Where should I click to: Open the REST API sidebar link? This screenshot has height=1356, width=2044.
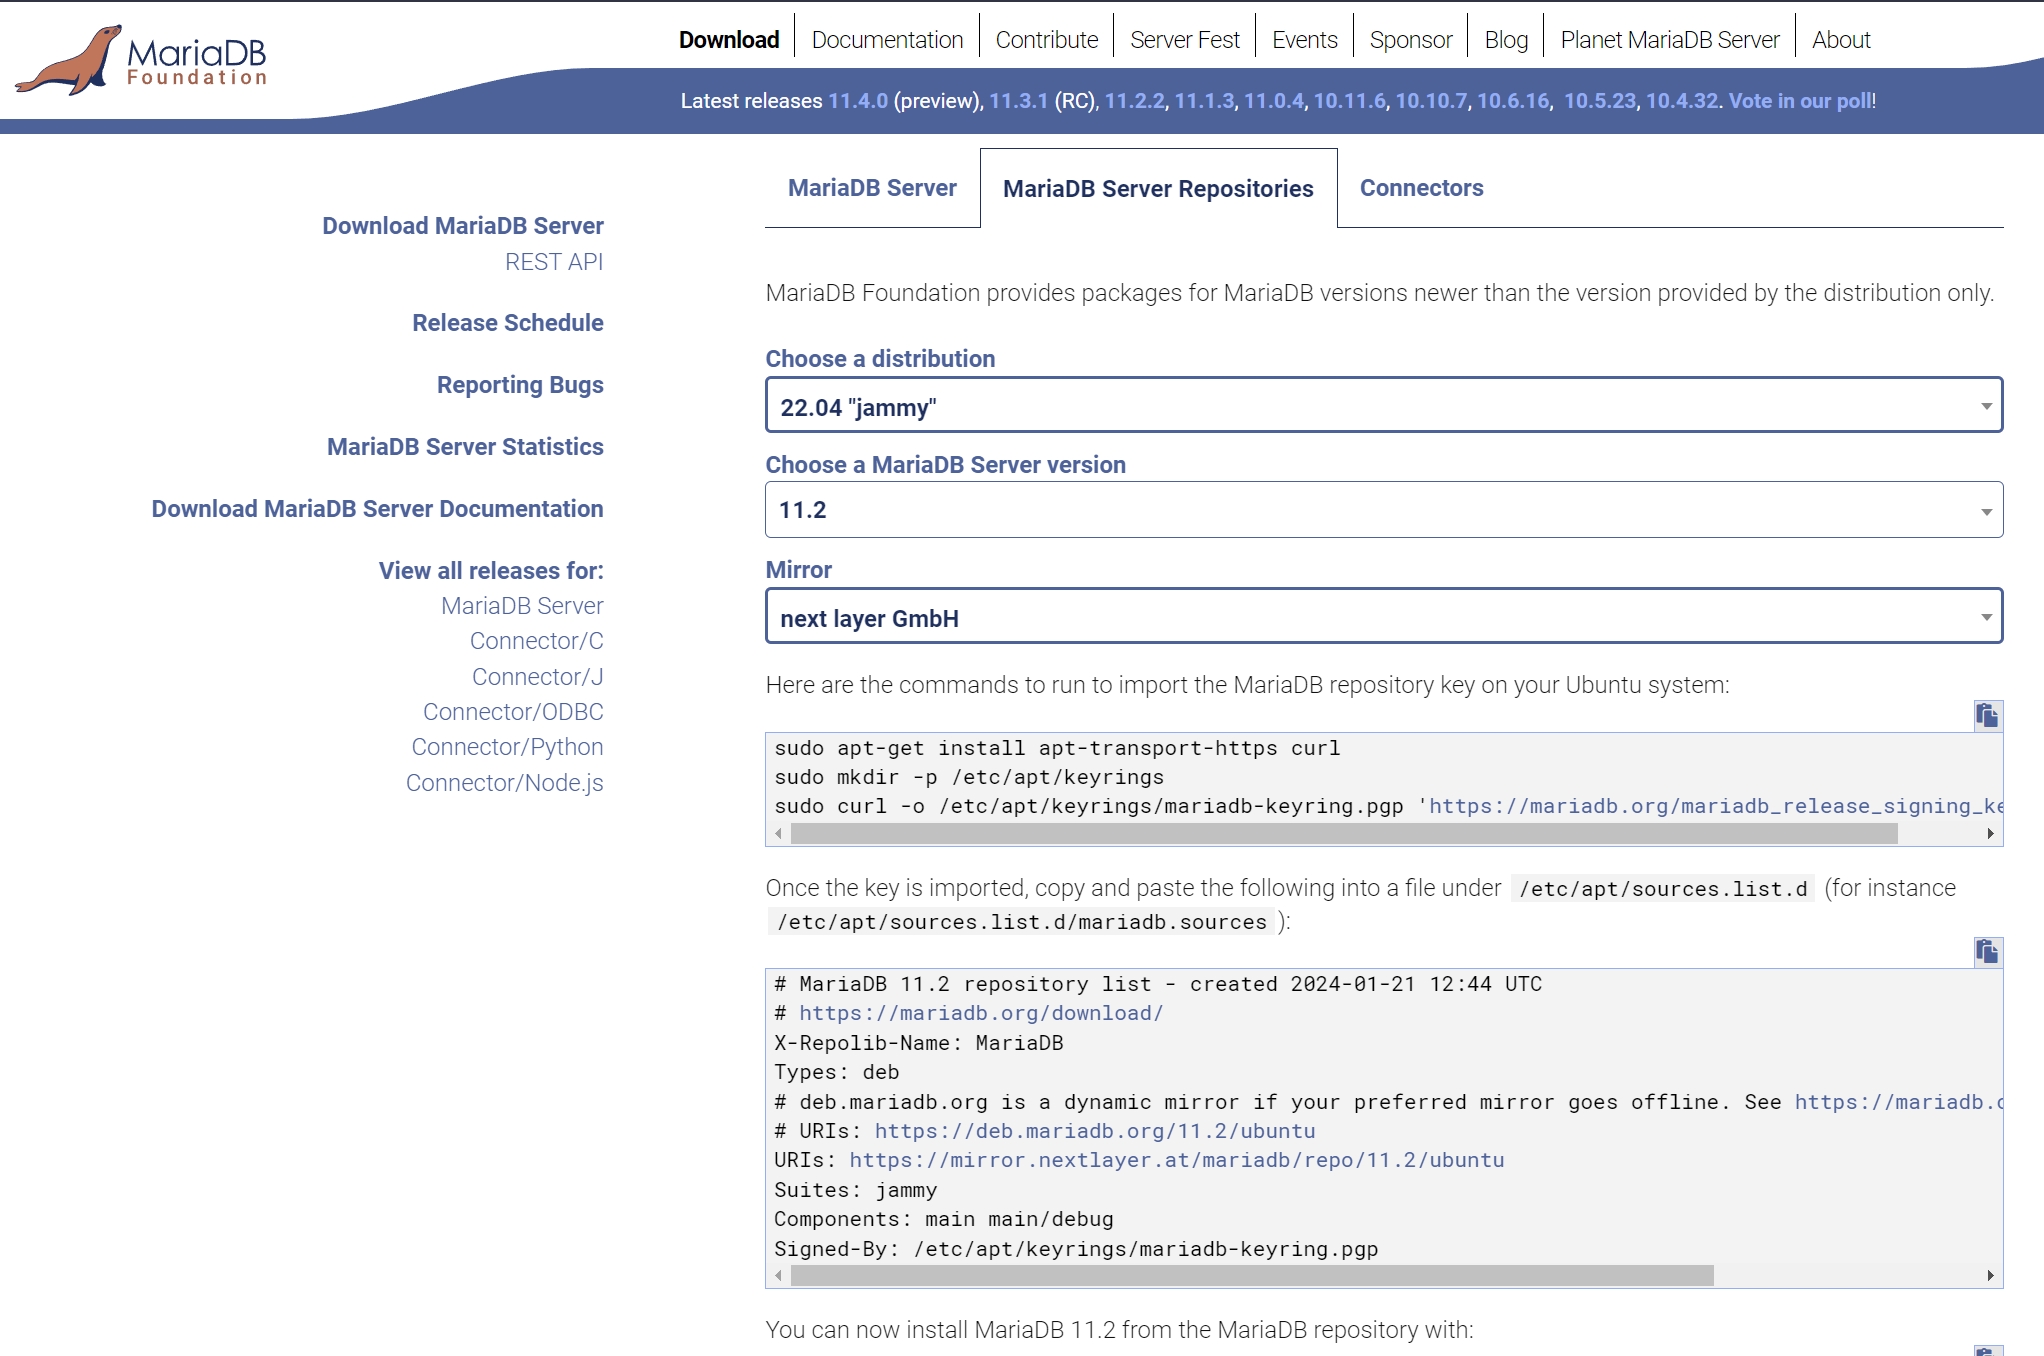pyautogui.click(x=554, y=262)
